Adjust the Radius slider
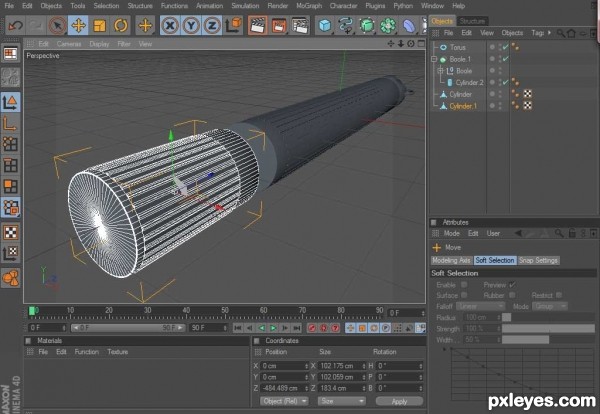Screen dimensions: 600x414 [548, 317]
